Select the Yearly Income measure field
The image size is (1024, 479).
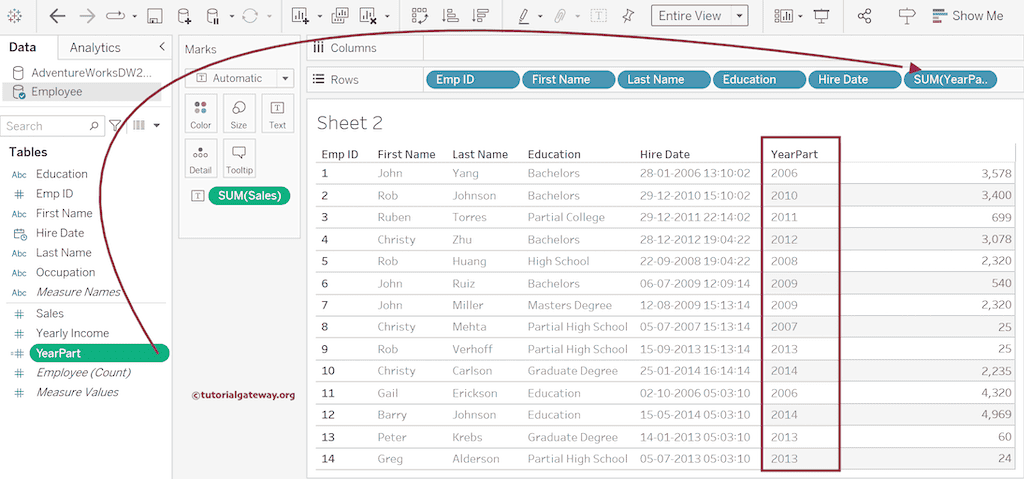72,333
